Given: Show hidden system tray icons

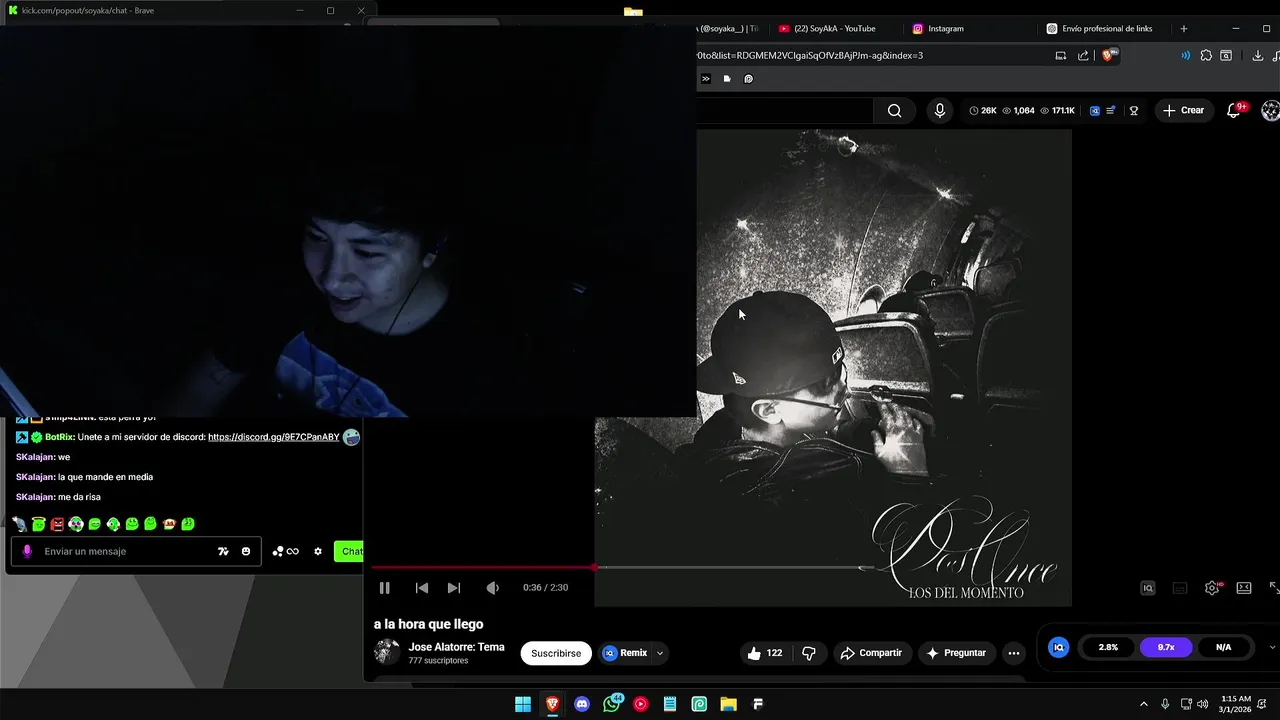Looking at the screenshot, I should 1144,704.
